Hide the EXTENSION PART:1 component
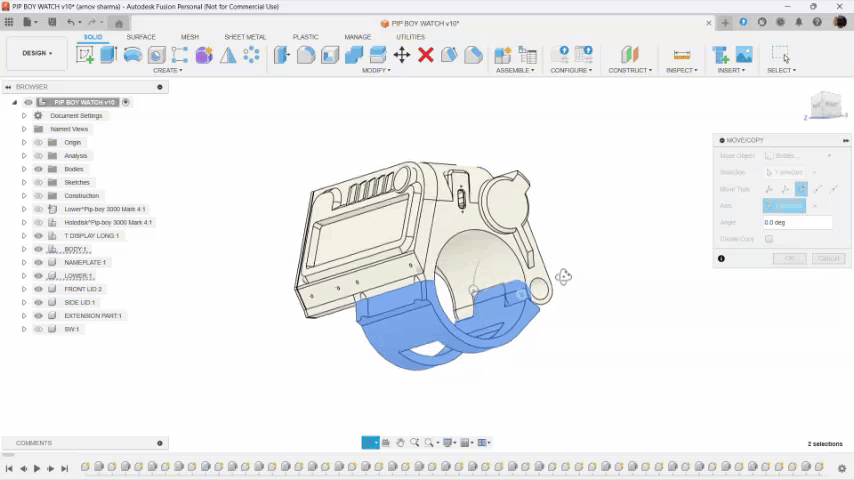Image resolution: width=854 pixels, height=480 pixels. coord(38,315)
